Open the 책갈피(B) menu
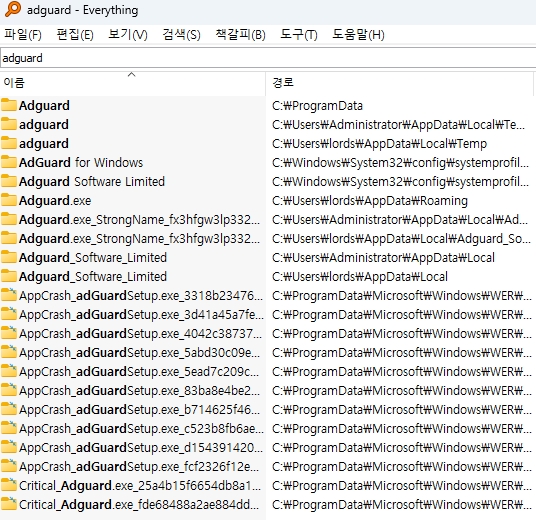The width and height of the screenshot is (536, 520). click(x=240, y=35)
